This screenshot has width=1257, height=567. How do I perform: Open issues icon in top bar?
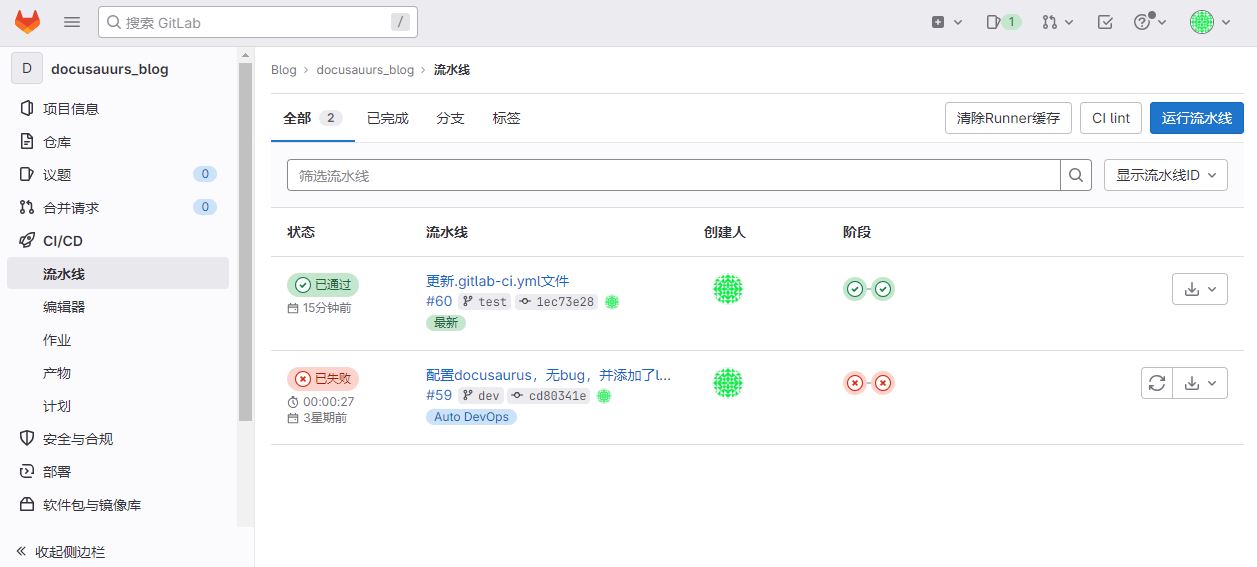(1003, 22)
